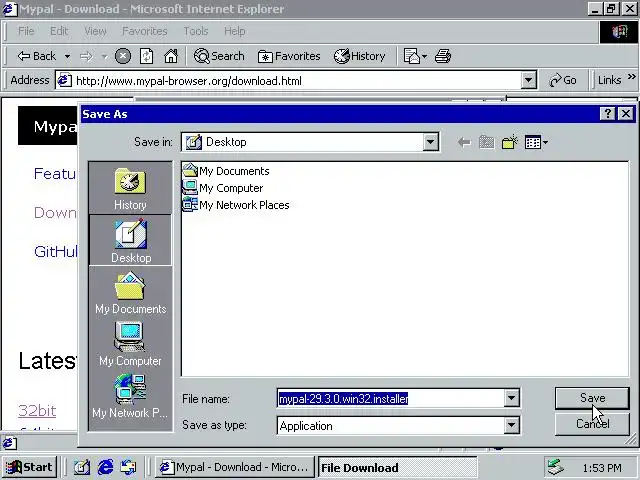Click the page icon in address bar

[64, 80]
